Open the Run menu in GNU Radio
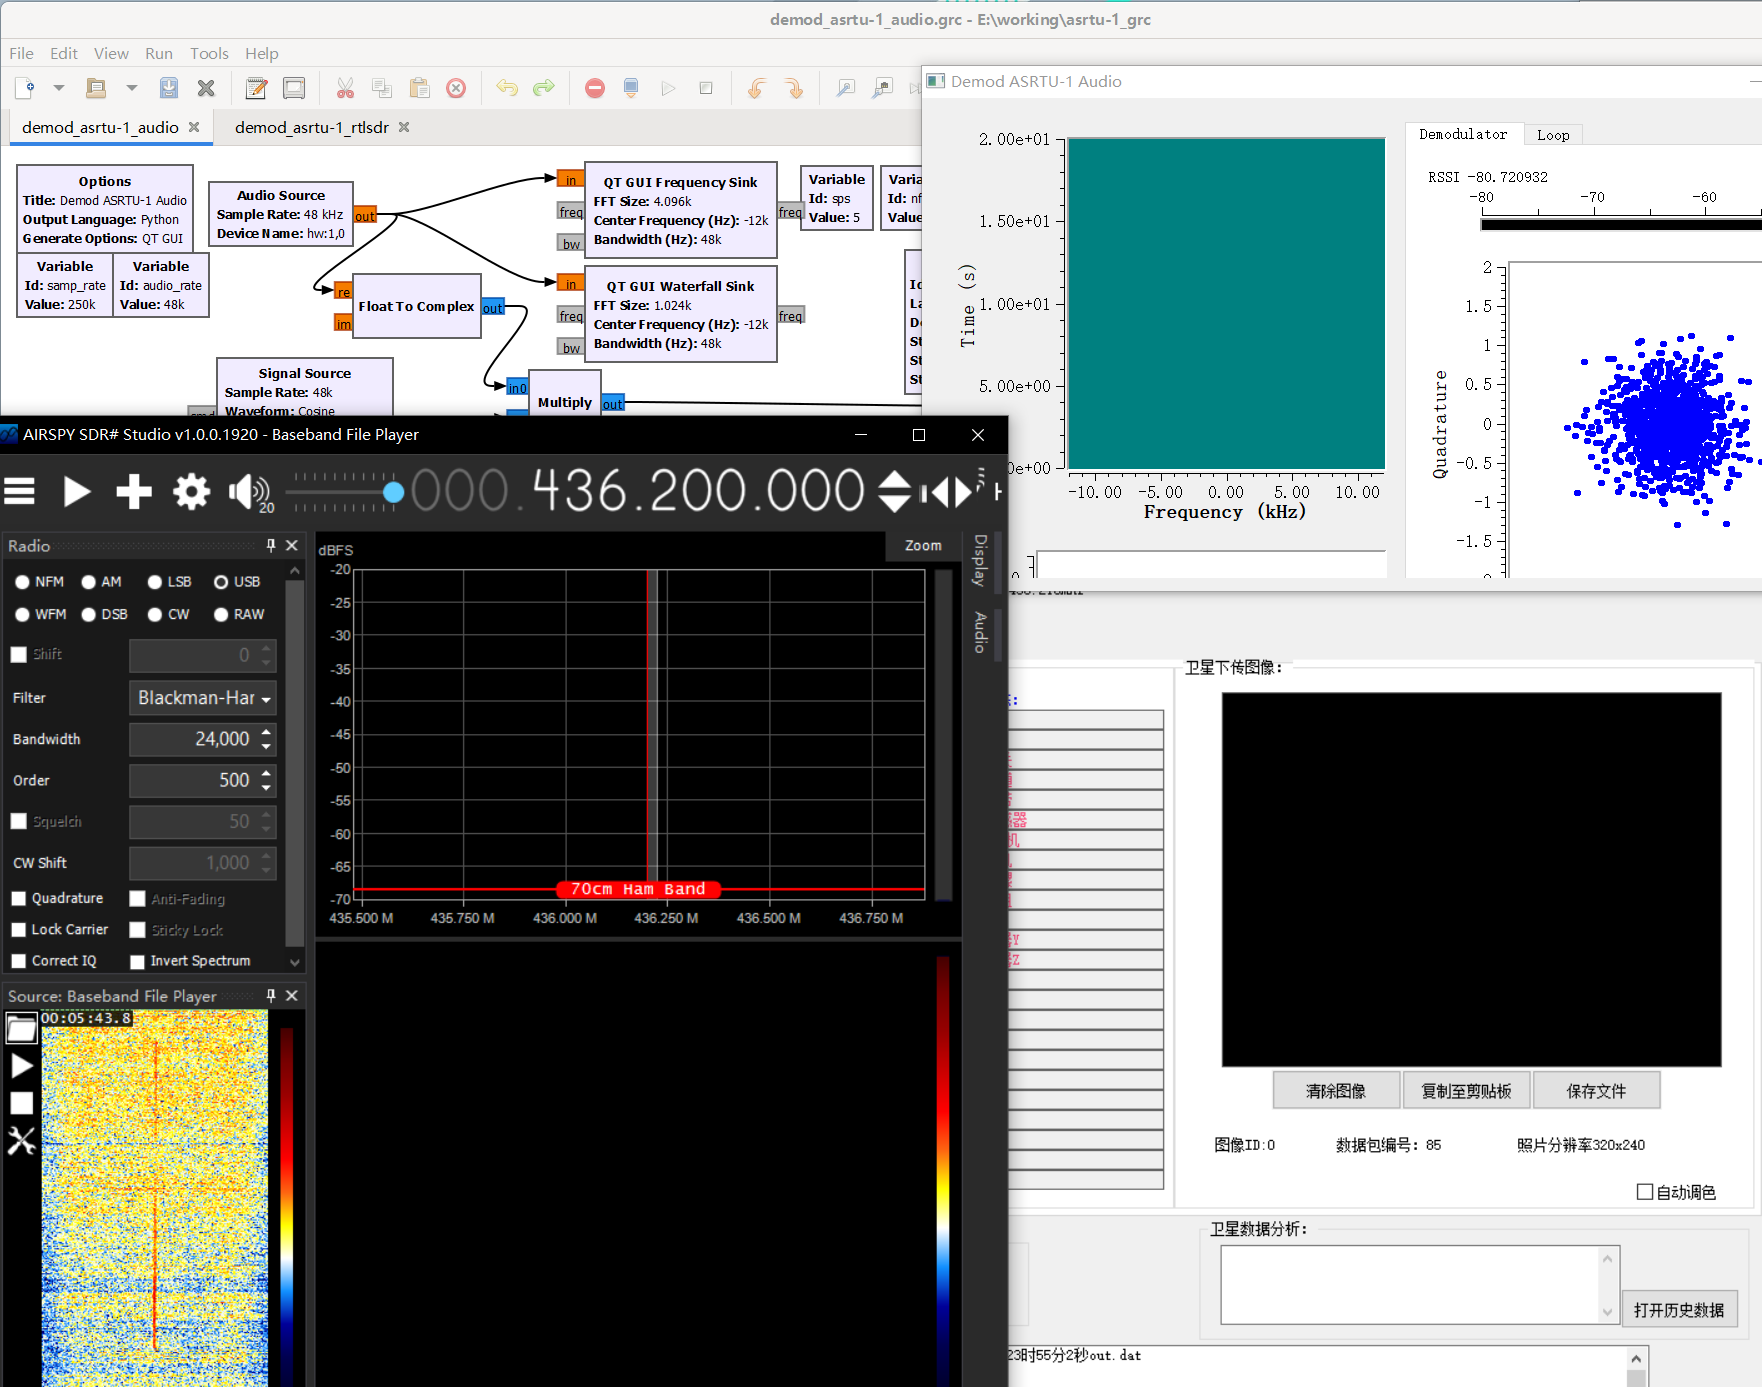This screenshot has width=1762, height=1387. pos(158,54)
